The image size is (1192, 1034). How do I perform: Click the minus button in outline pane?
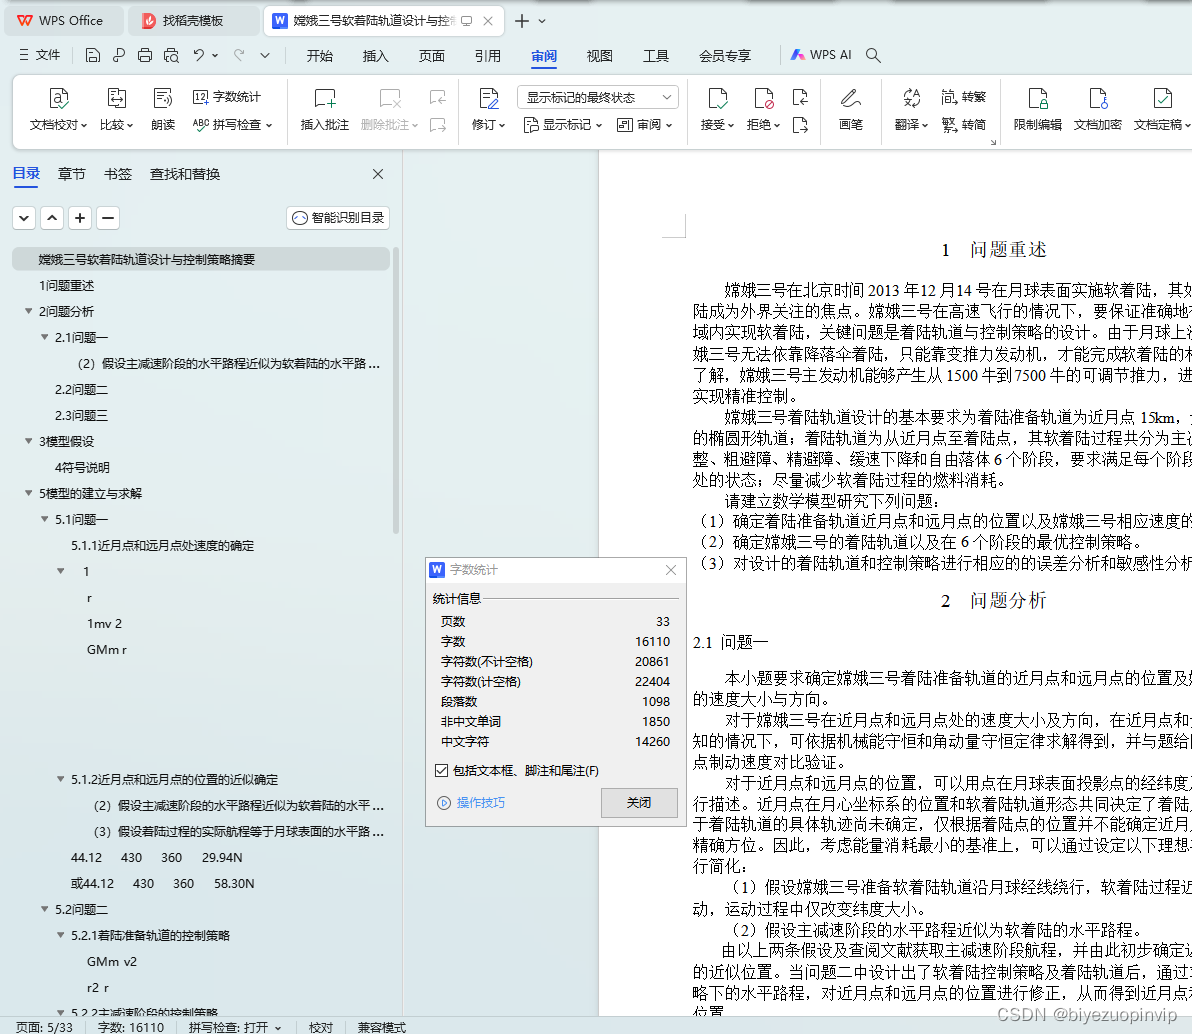click(108, 218)
